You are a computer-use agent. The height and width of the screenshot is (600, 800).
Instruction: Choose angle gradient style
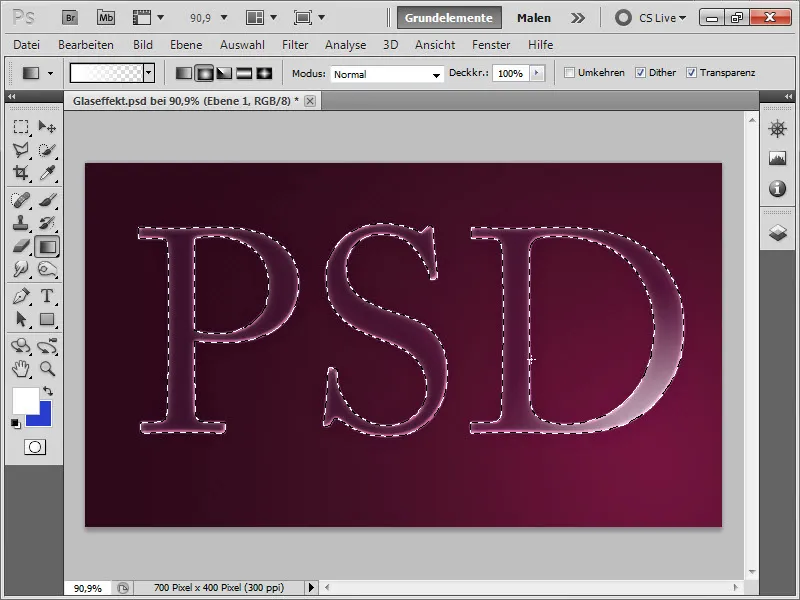click(x=224, y=73)
